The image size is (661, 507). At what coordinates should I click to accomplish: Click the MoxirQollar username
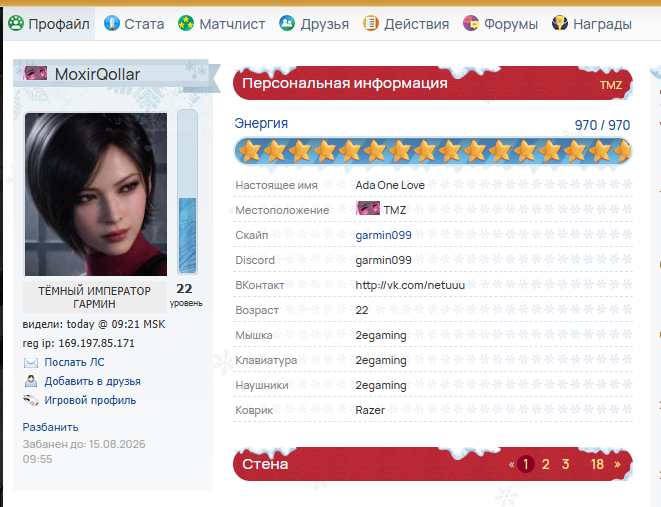[x=97, y=74]
